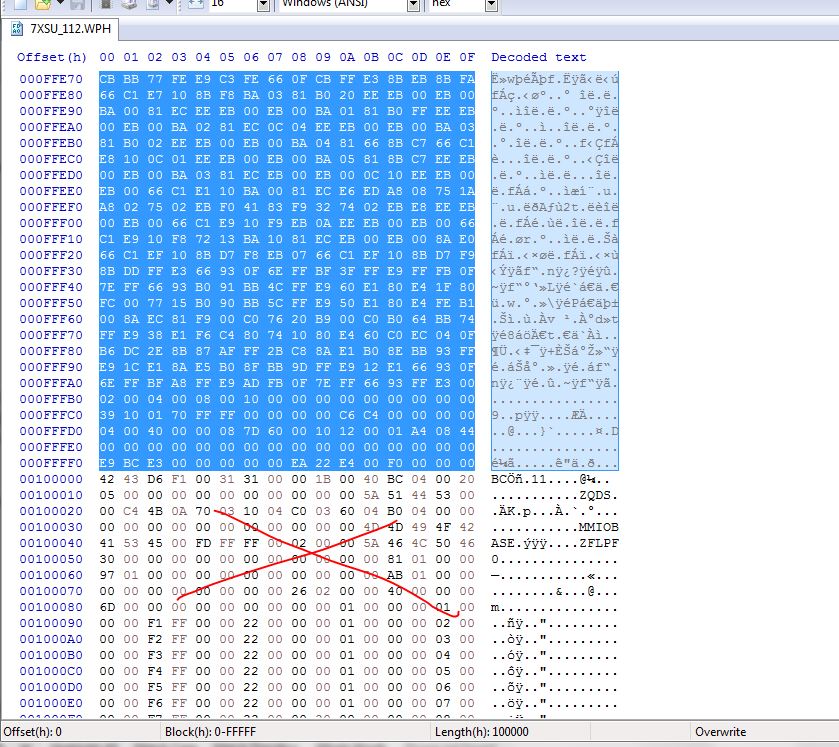The width and height of the screenshot is (839, 747).
Task: Click offset row 000FFFF0
Action: tap(51, 463)
